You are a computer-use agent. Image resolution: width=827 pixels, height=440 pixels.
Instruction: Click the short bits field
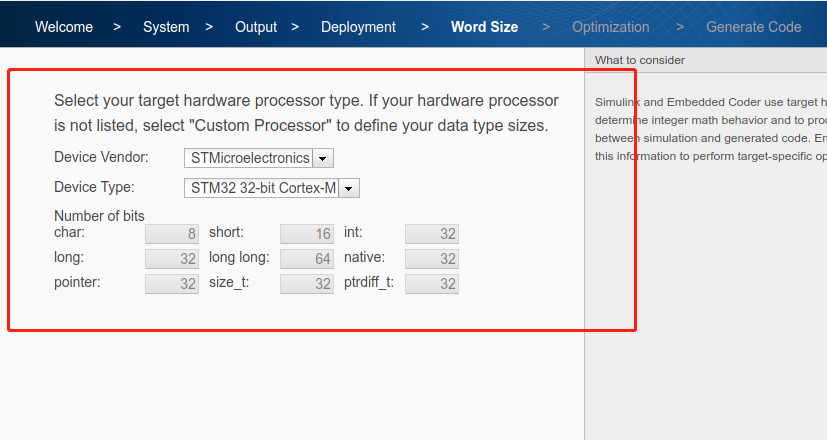pos(306,234)
